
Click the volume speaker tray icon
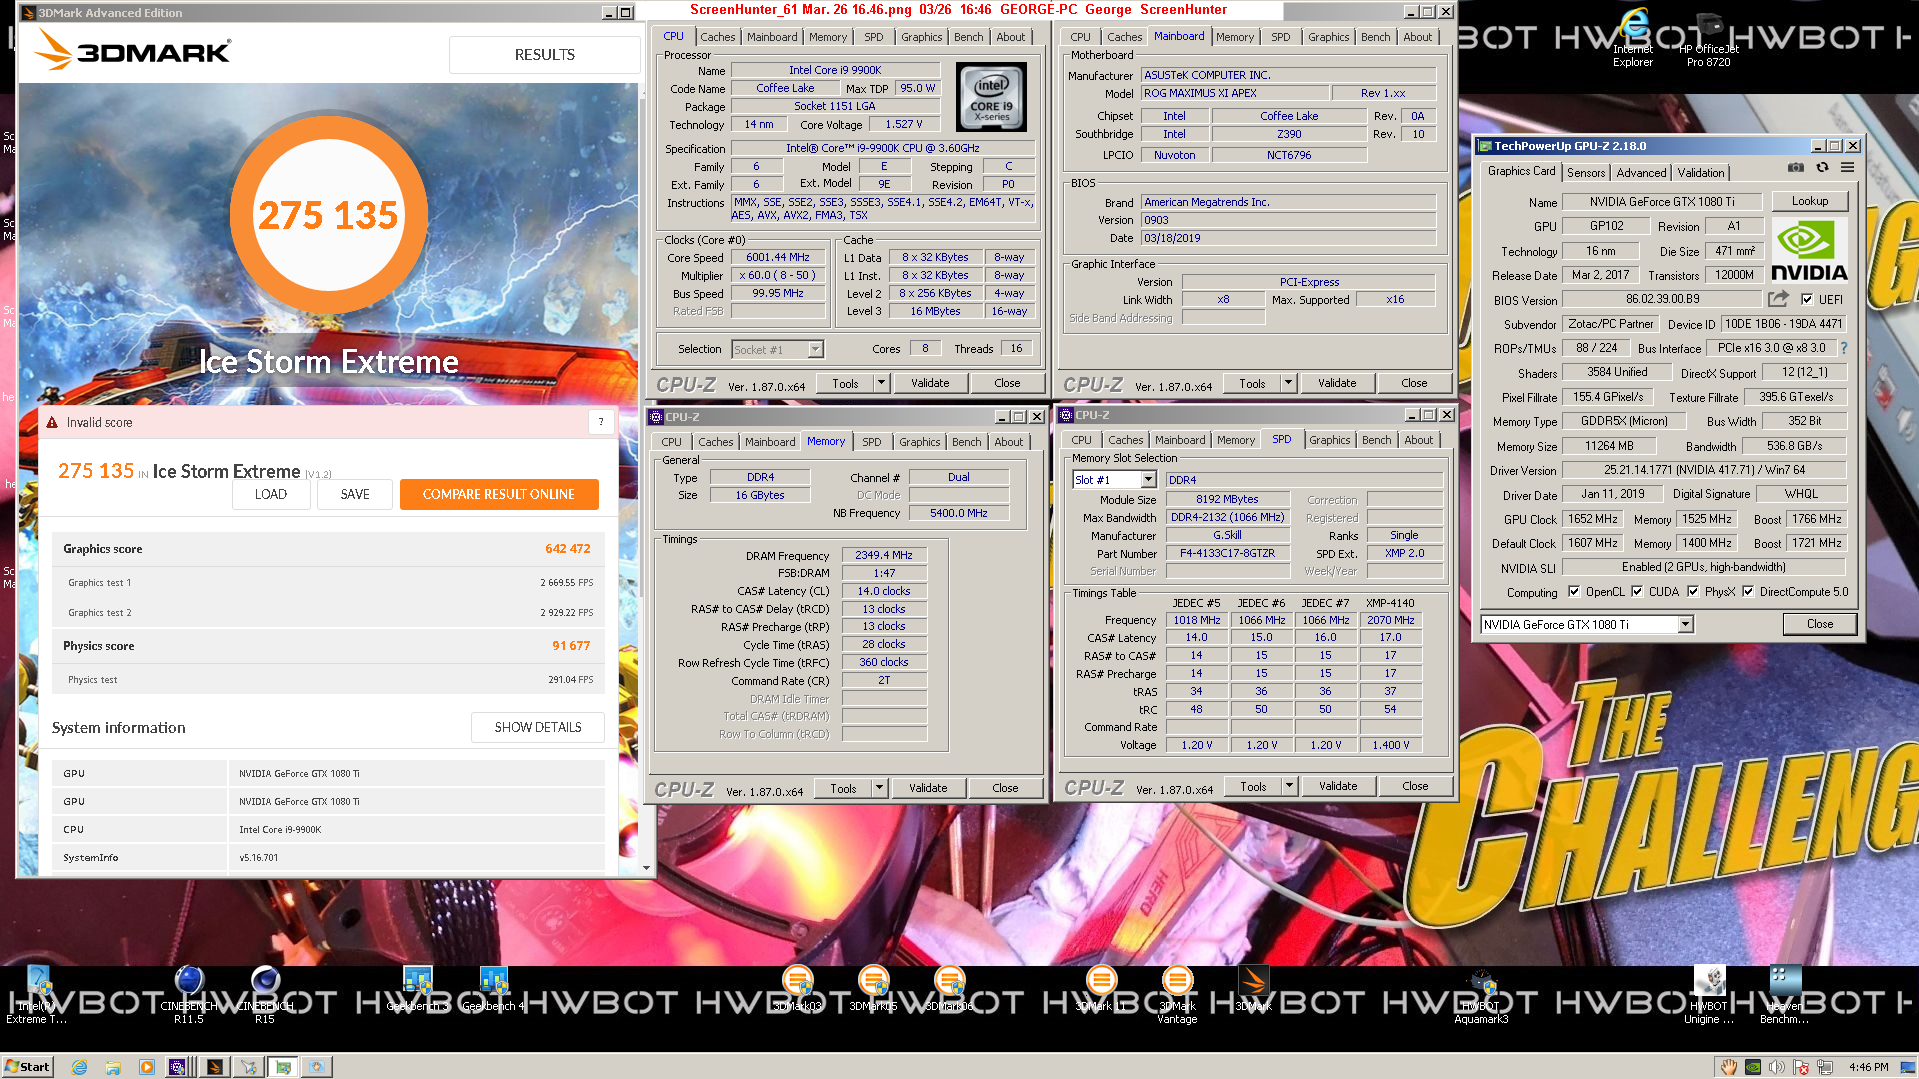(x=1777, y=1067)
